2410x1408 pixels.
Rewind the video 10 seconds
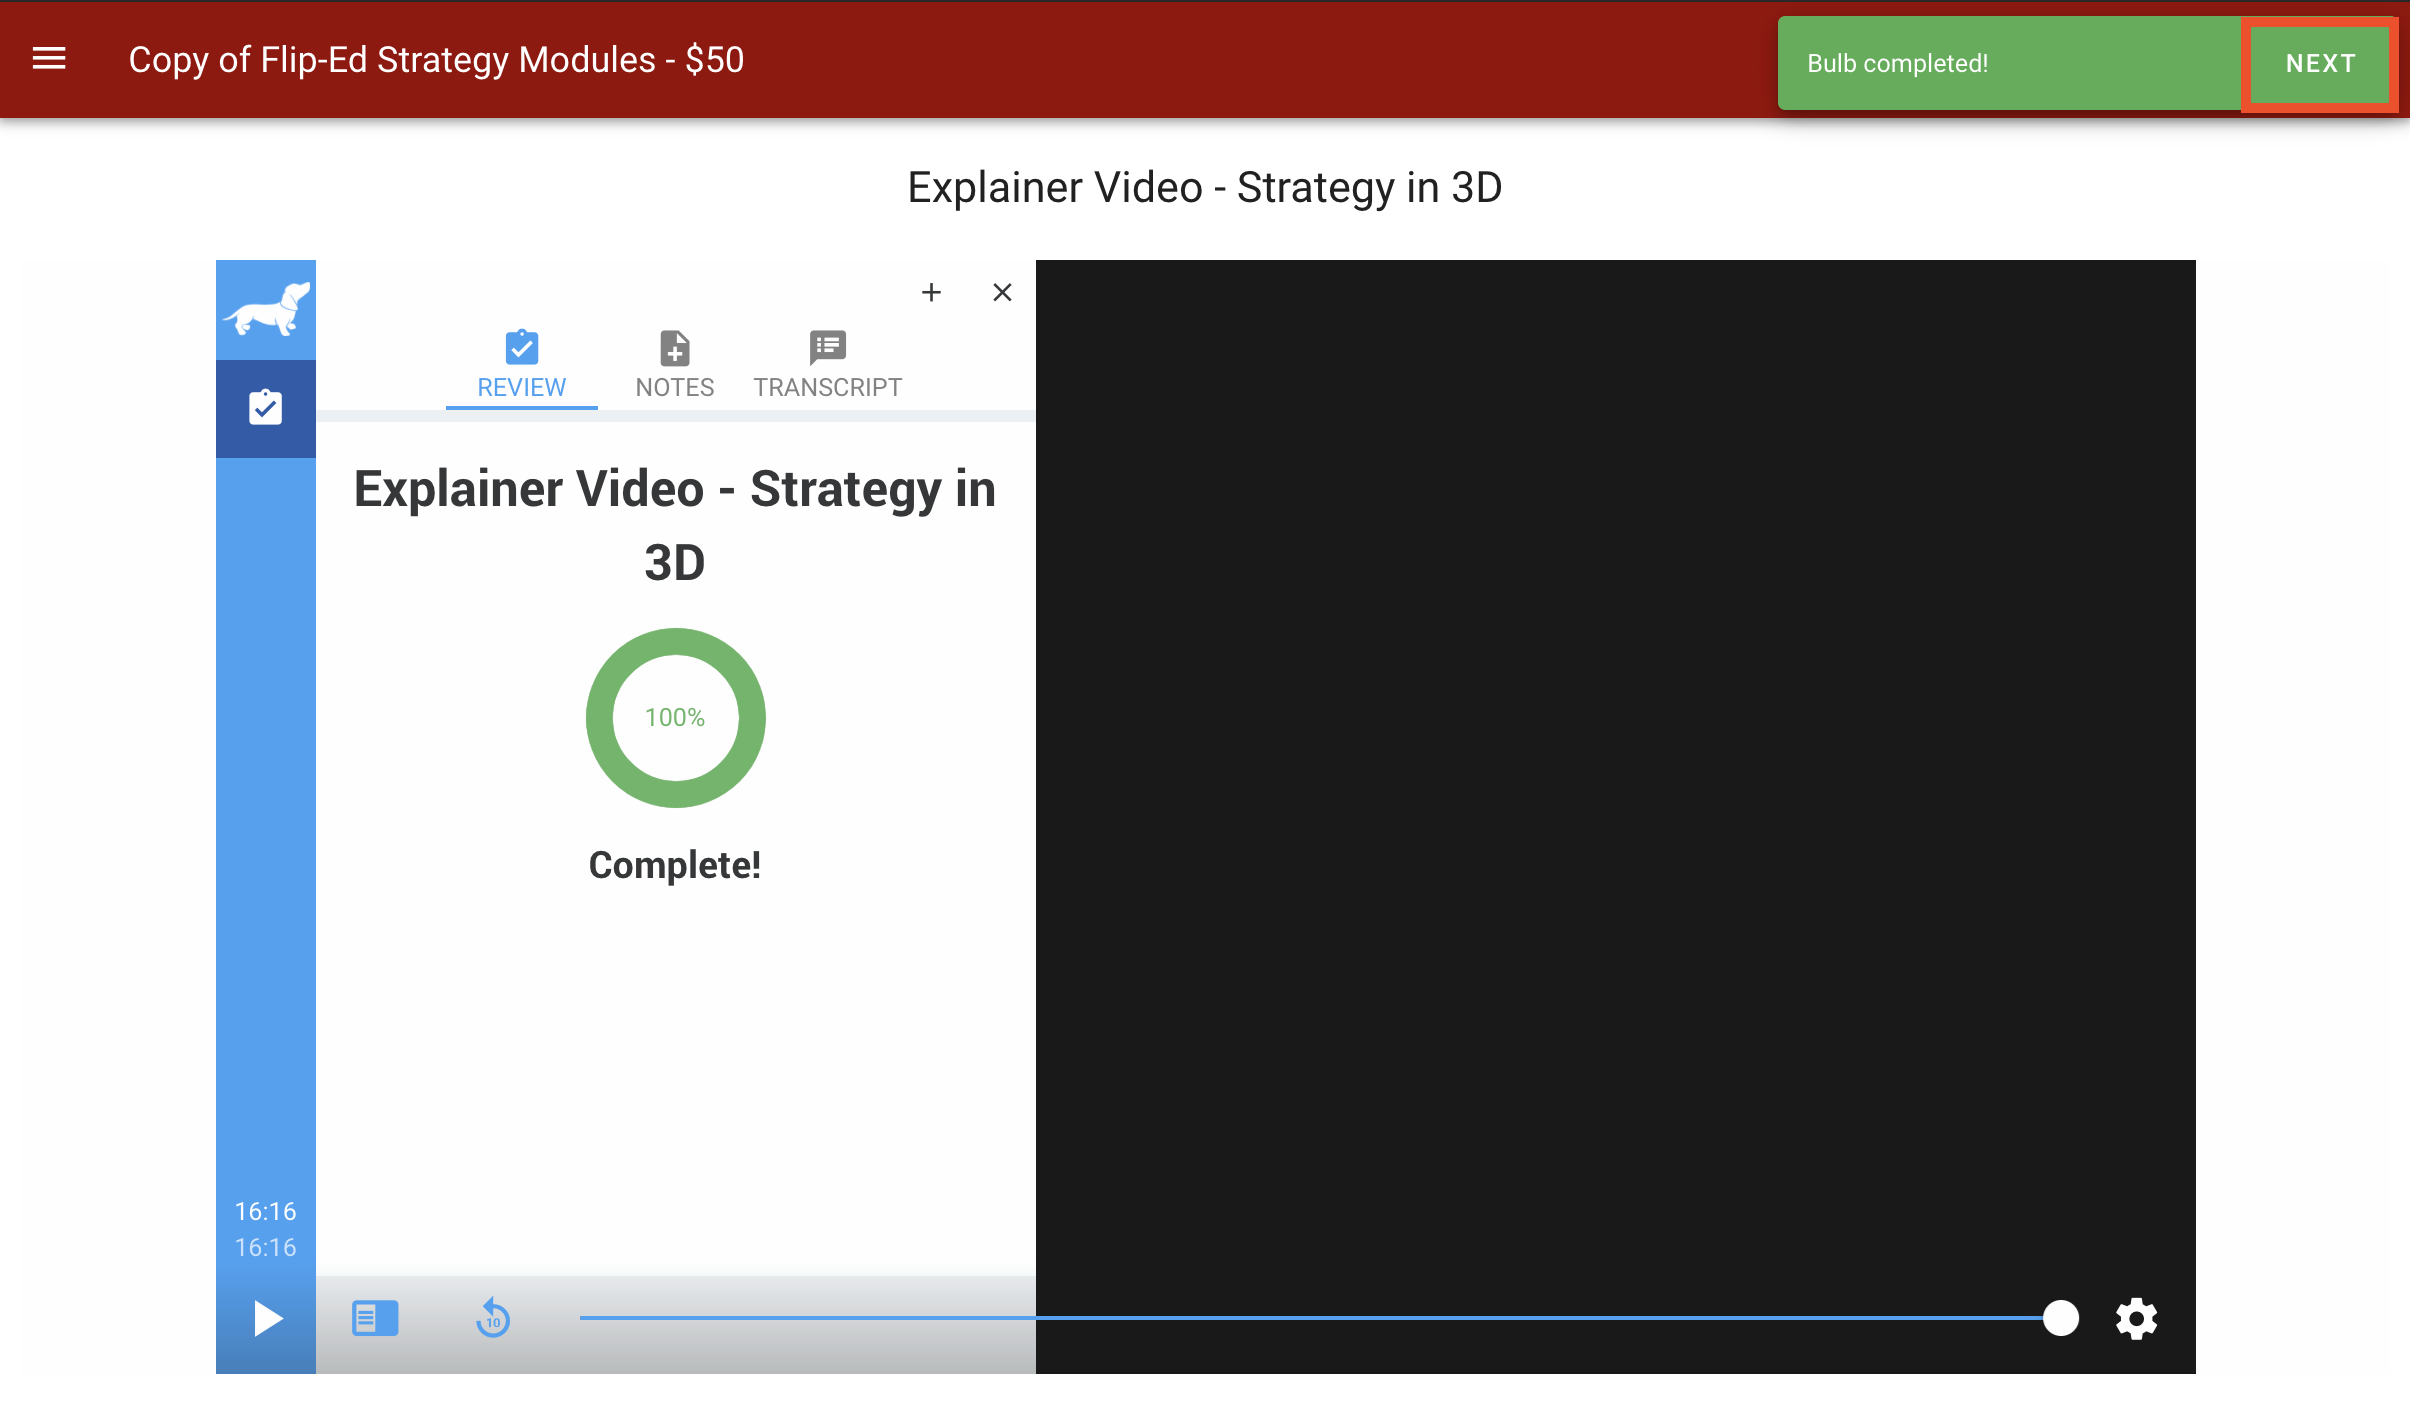(493, 1318)
